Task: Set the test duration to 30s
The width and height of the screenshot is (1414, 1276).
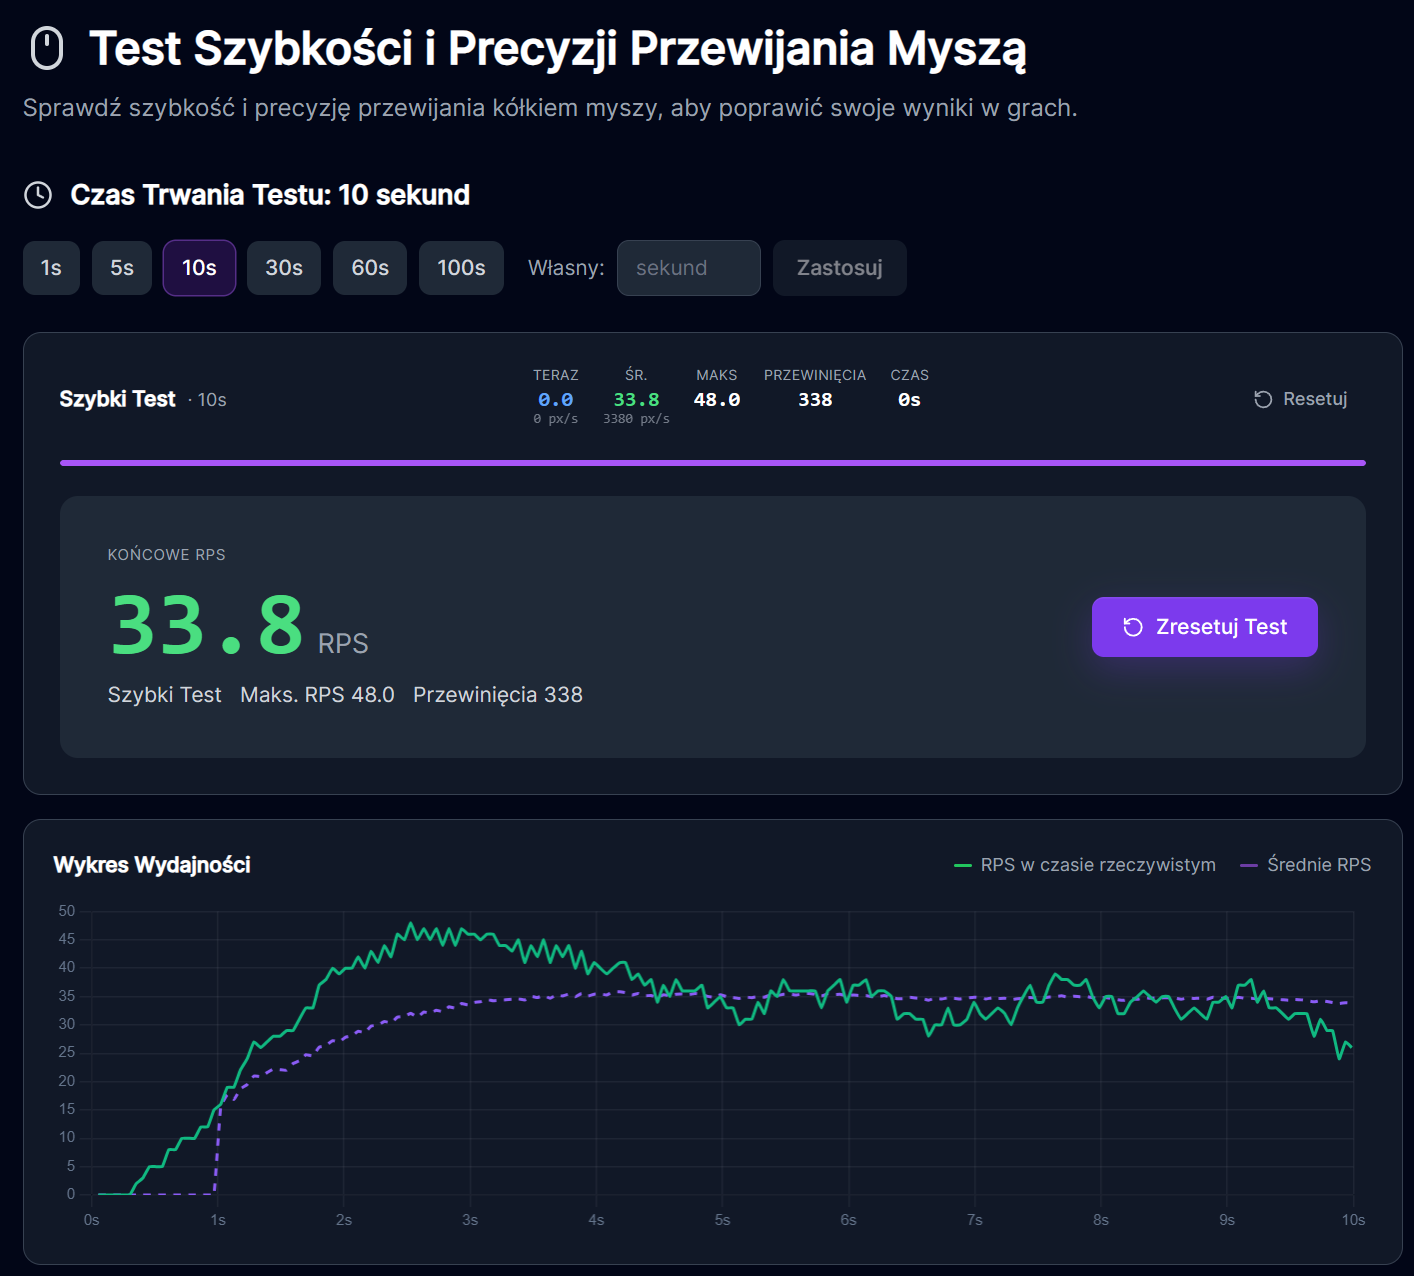Action: tap(284, 268)
